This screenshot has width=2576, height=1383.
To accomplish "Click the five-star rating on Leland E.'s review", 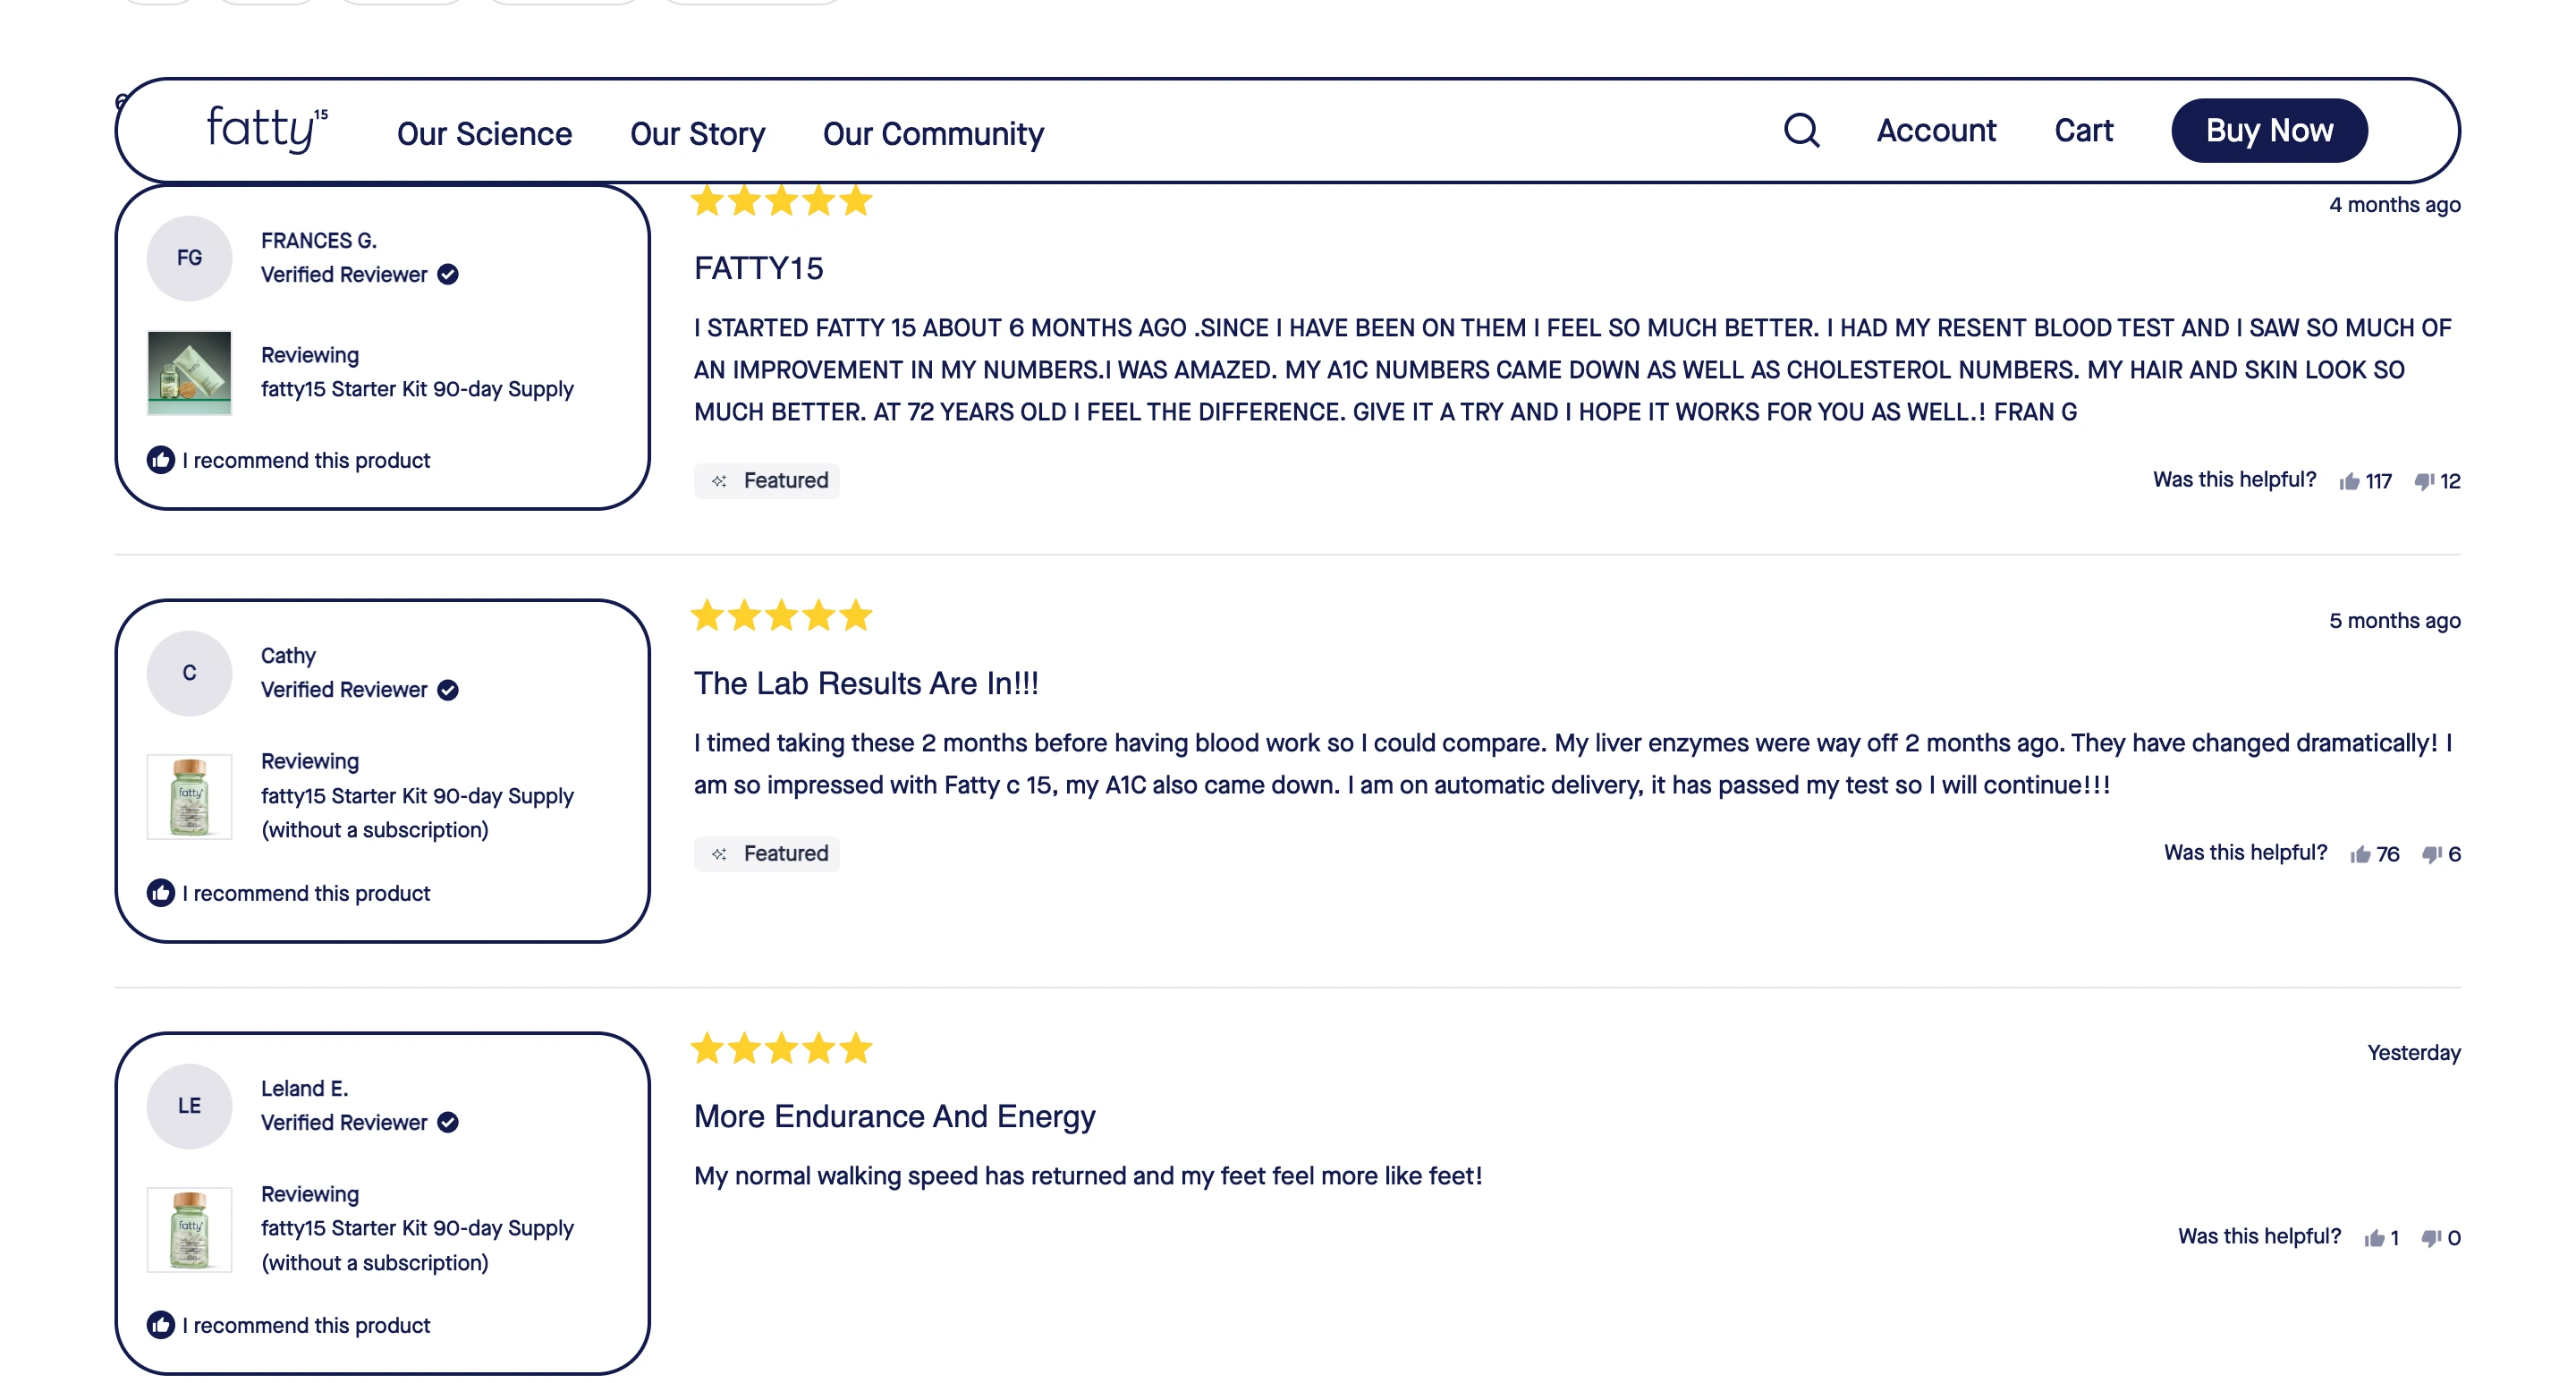I will coord(781,1048).
